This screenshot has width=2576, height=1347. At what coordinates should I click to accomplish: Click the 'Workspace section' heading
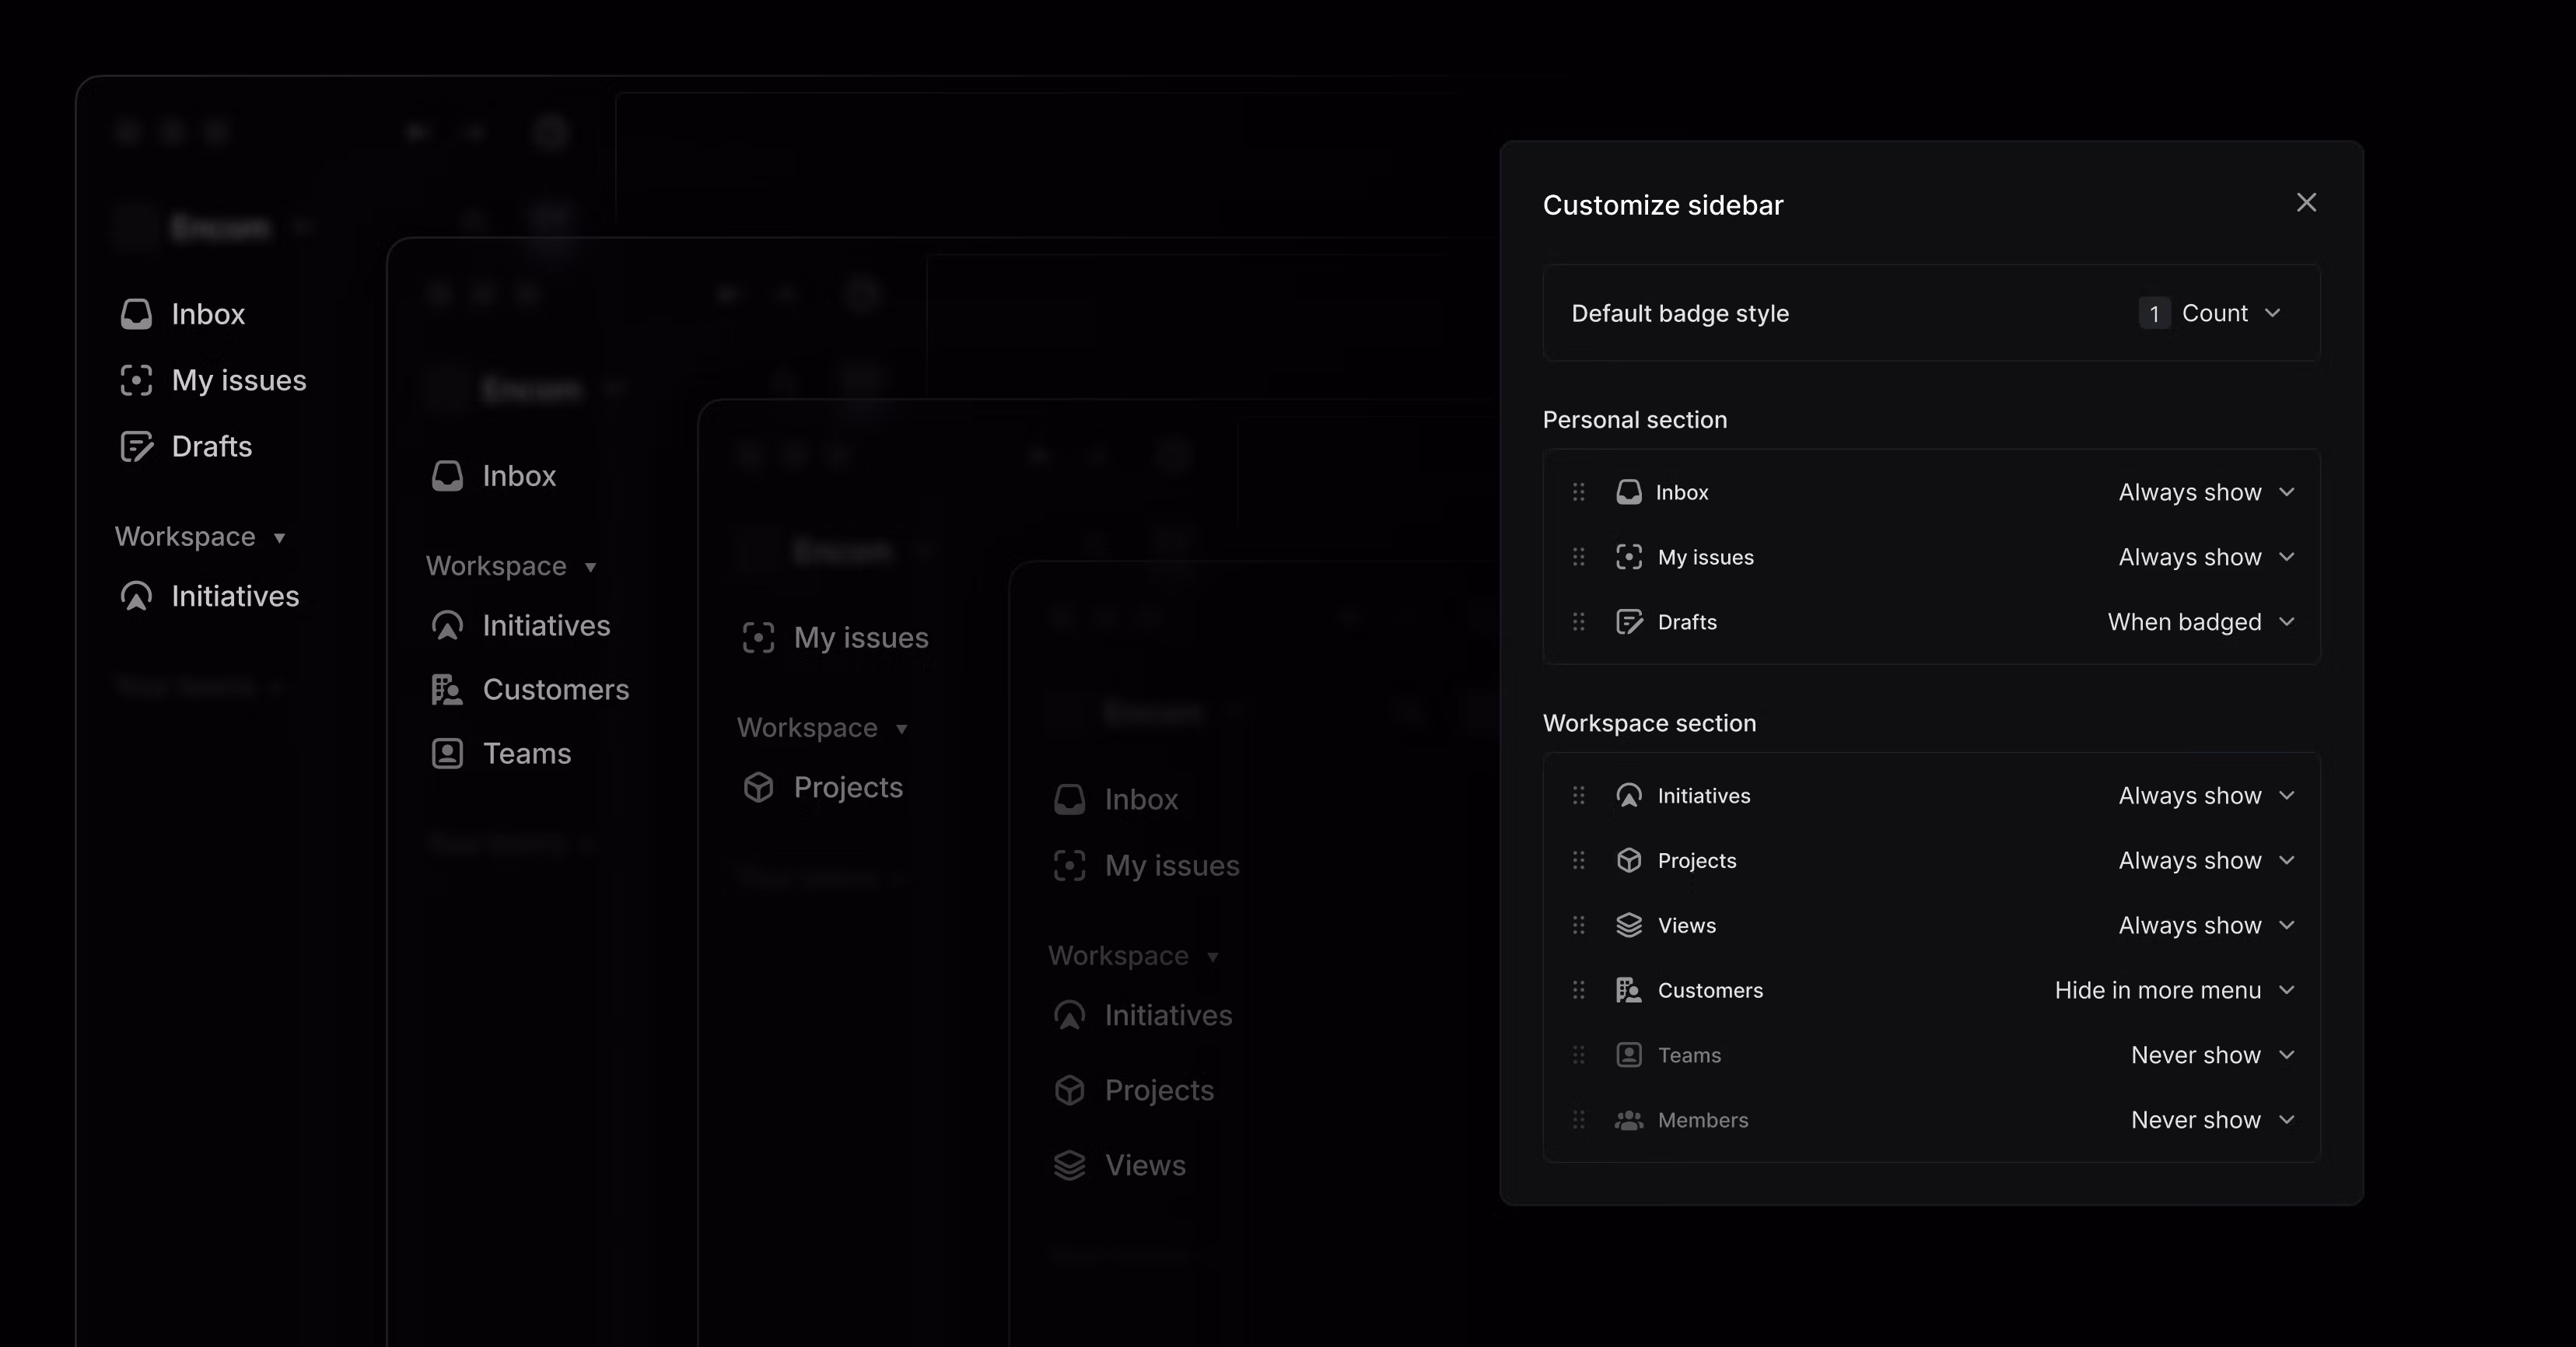pos(1649,723)
